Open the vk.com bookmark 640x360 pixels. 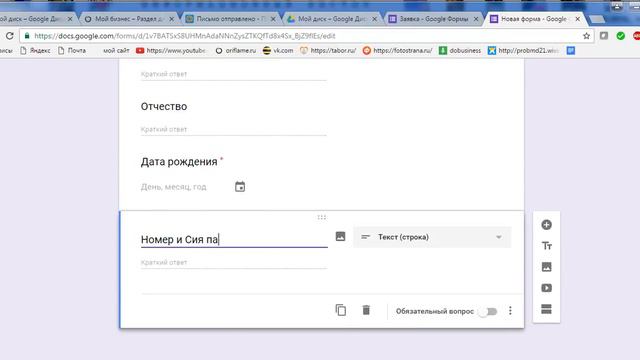pyautogui.click(x=278, y=51)
